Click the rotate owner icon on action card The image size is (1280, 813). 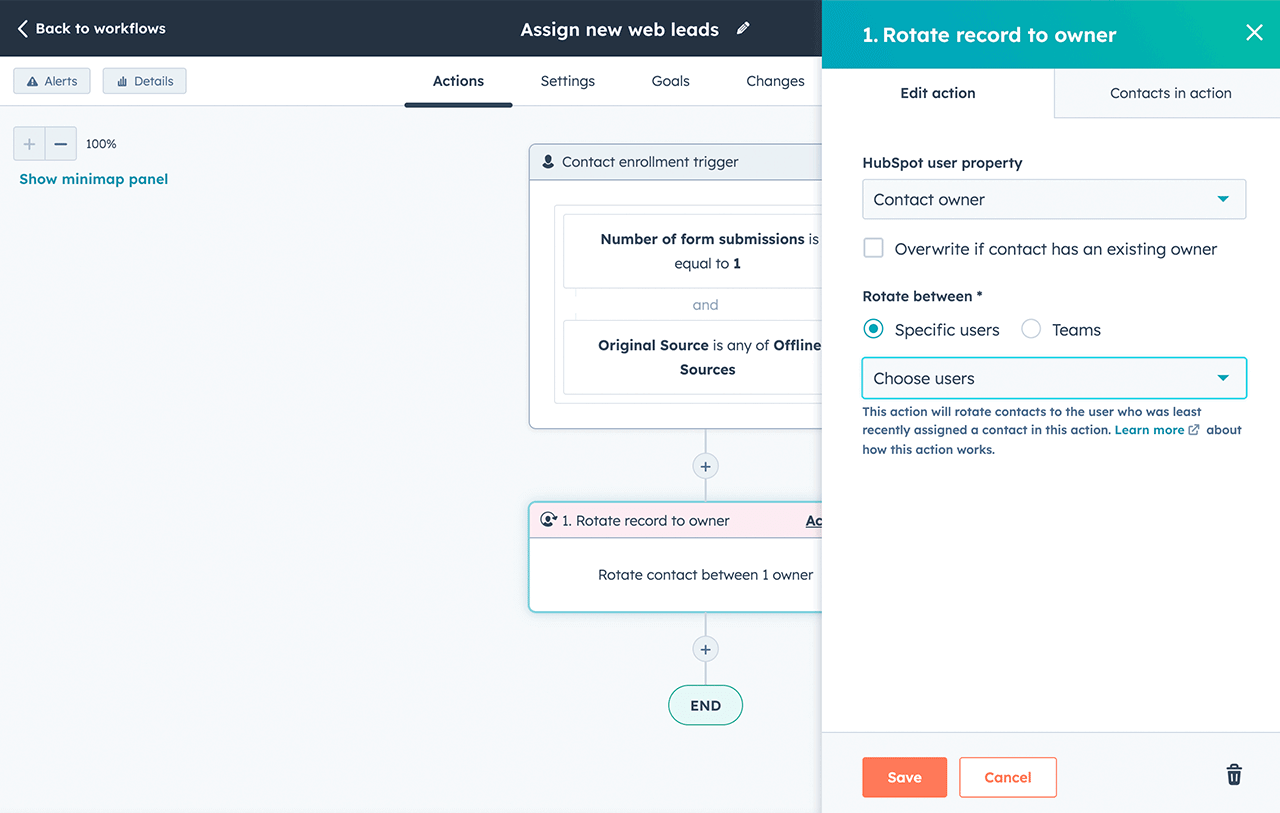coord(548,519)
